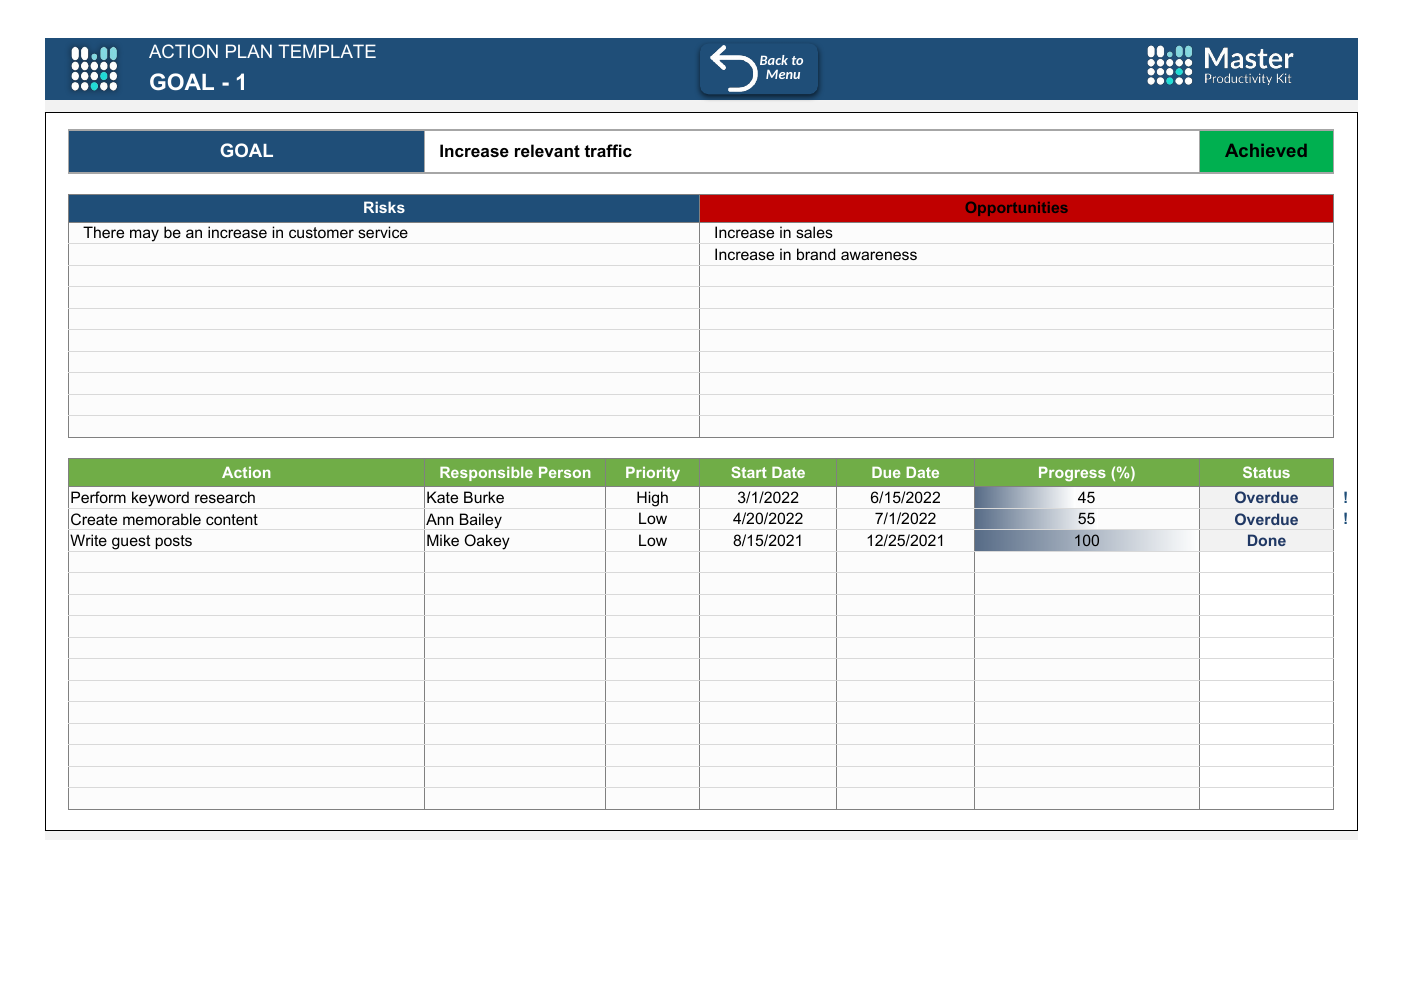Viewport: 1404px width, 993px height.
Task: Select Overdue status for Perform keyword research
Action: (x=1266, y=498)
